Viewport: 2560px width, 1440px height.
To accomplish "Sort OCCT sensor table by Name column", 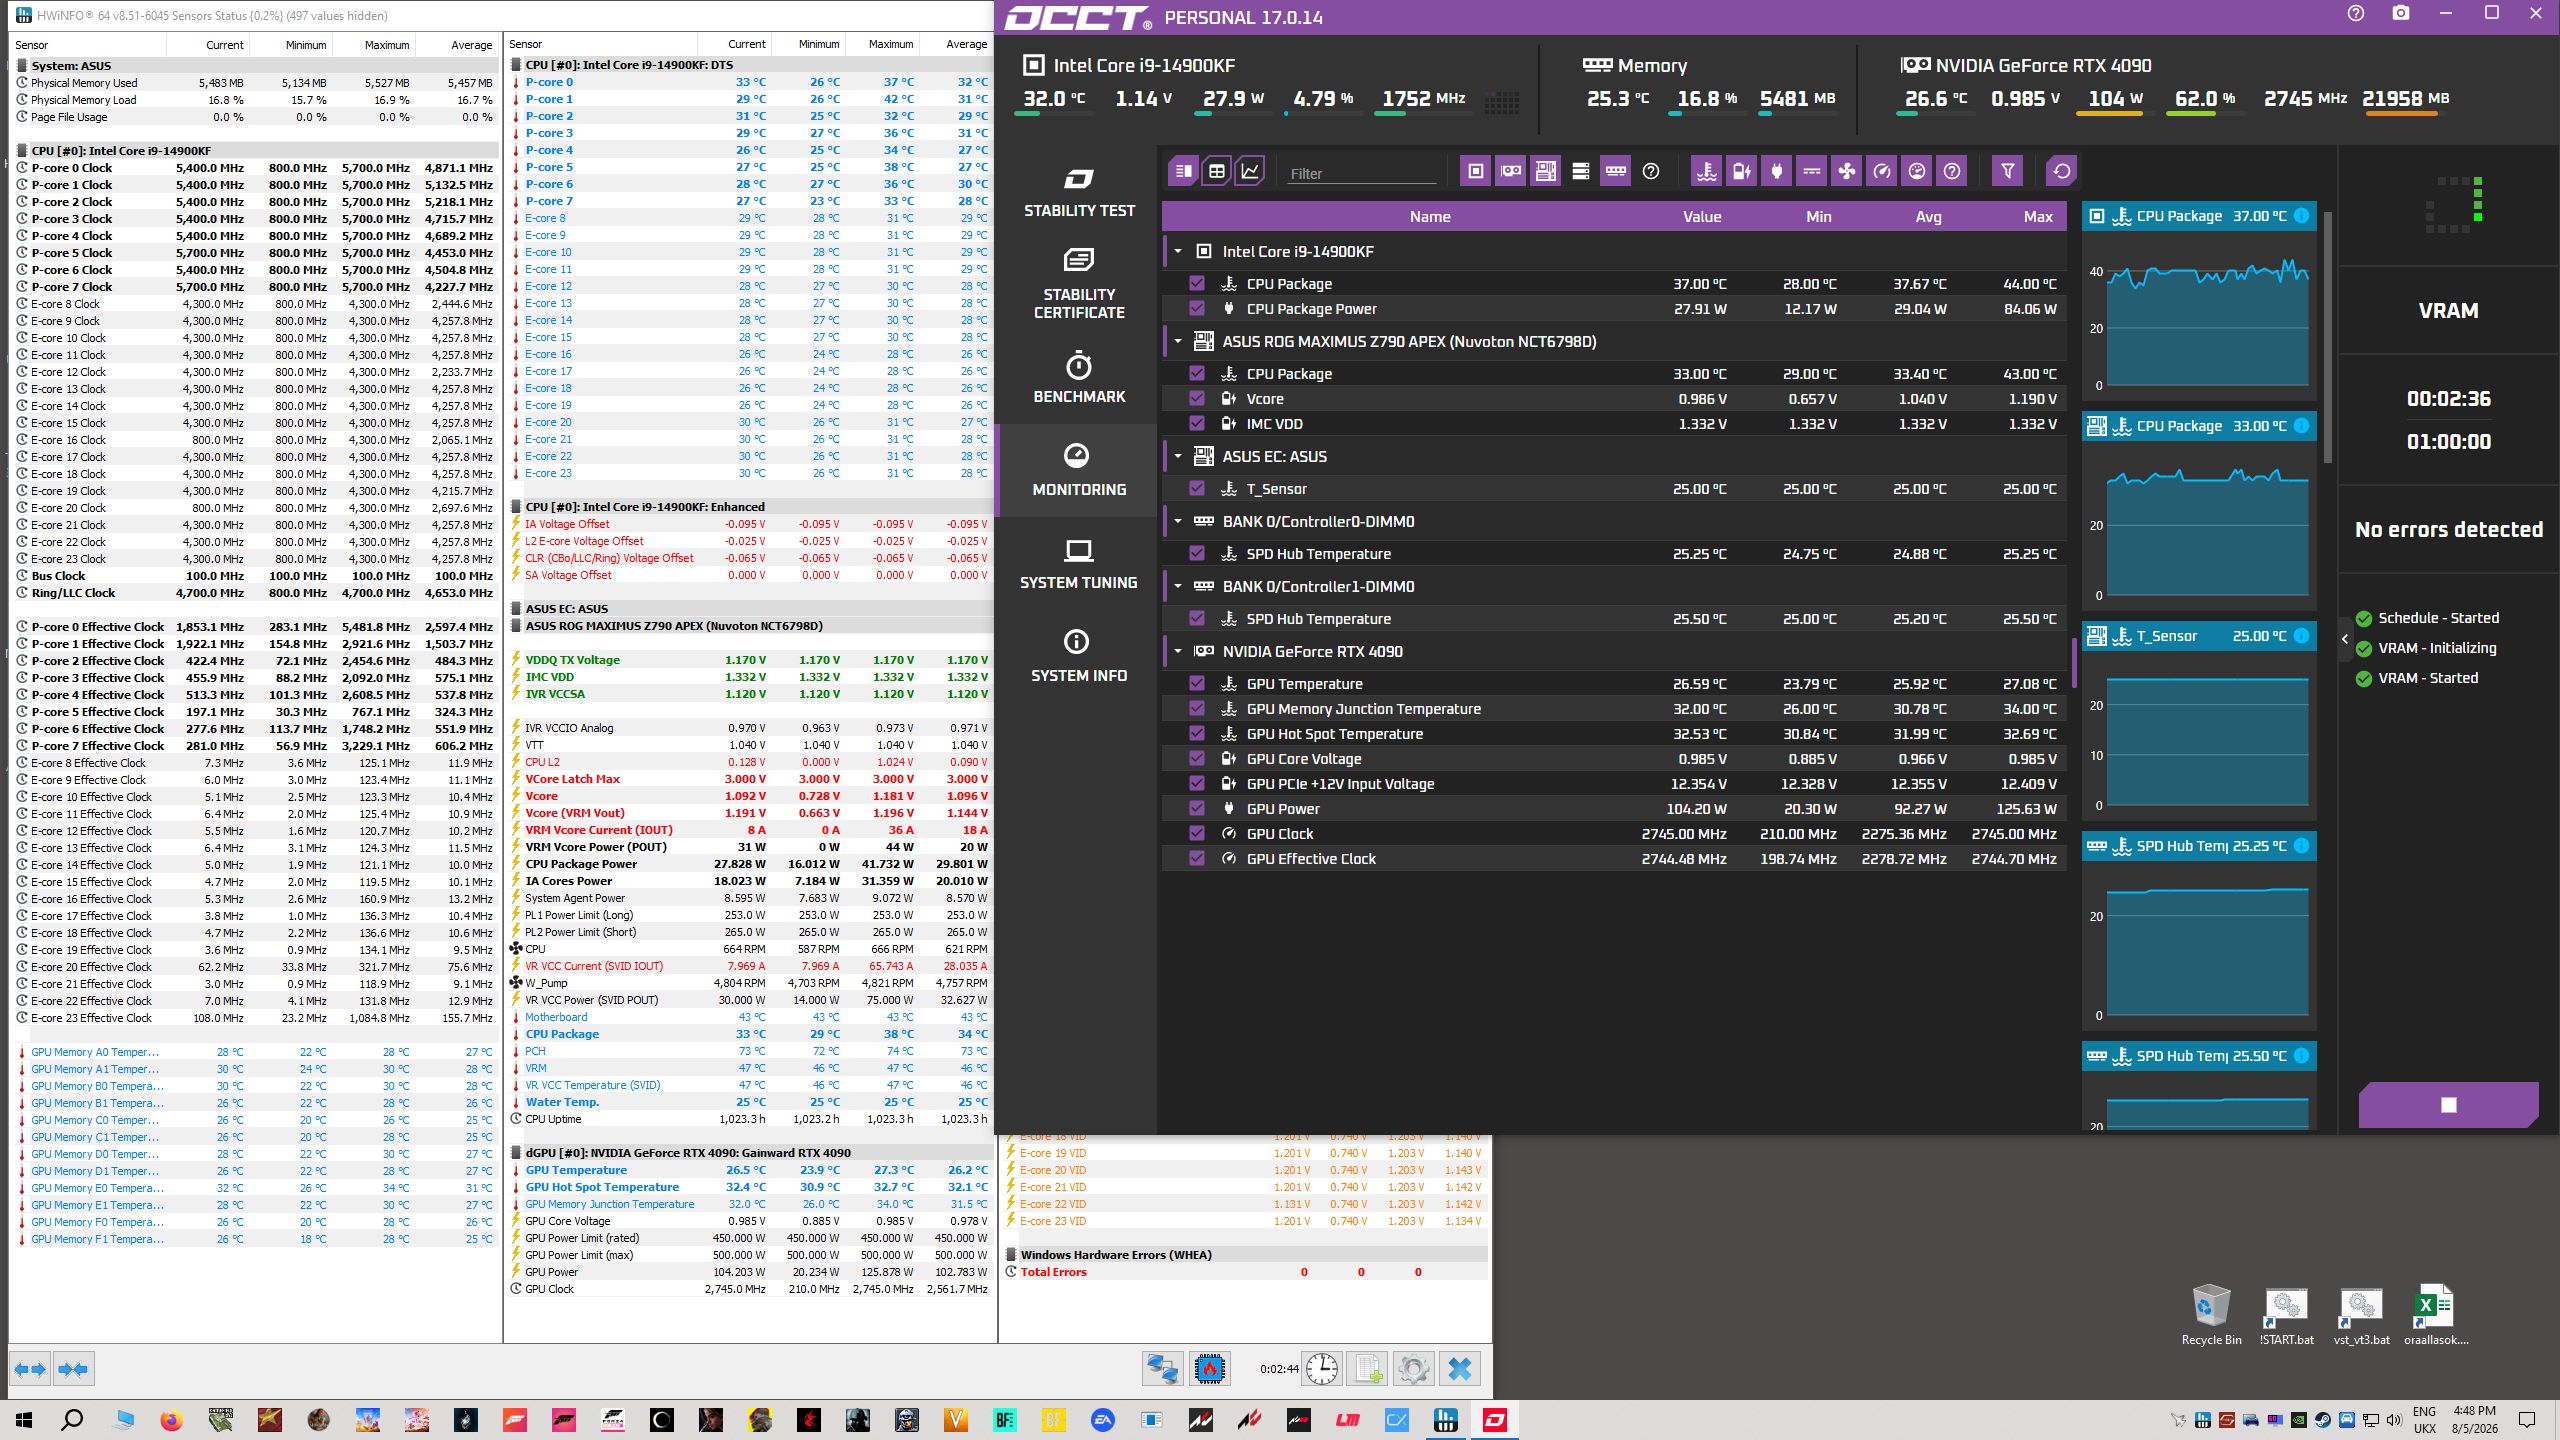I will [x=1429, y=216].
